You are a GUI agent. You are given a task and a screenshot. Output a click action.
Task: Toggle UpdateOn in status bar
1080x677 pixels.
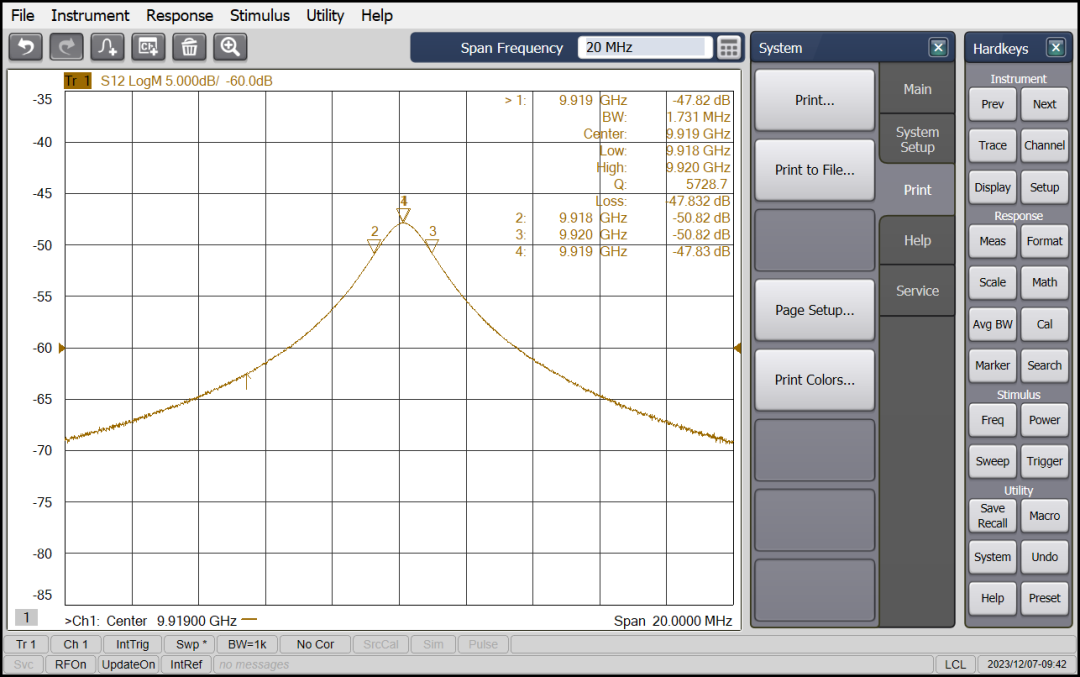point(129,665)
